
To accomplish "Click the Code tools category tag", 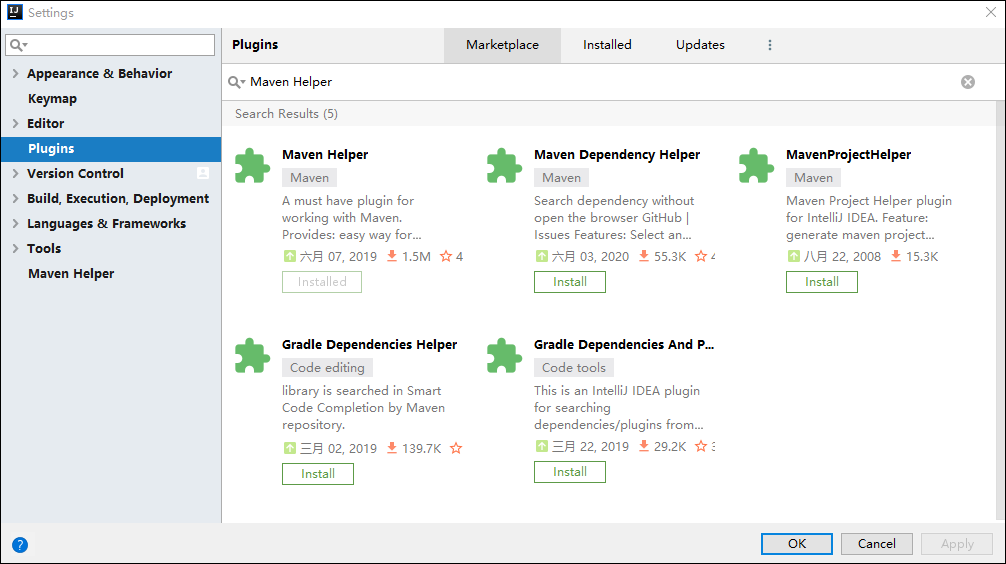I will (x=574, y=368).
